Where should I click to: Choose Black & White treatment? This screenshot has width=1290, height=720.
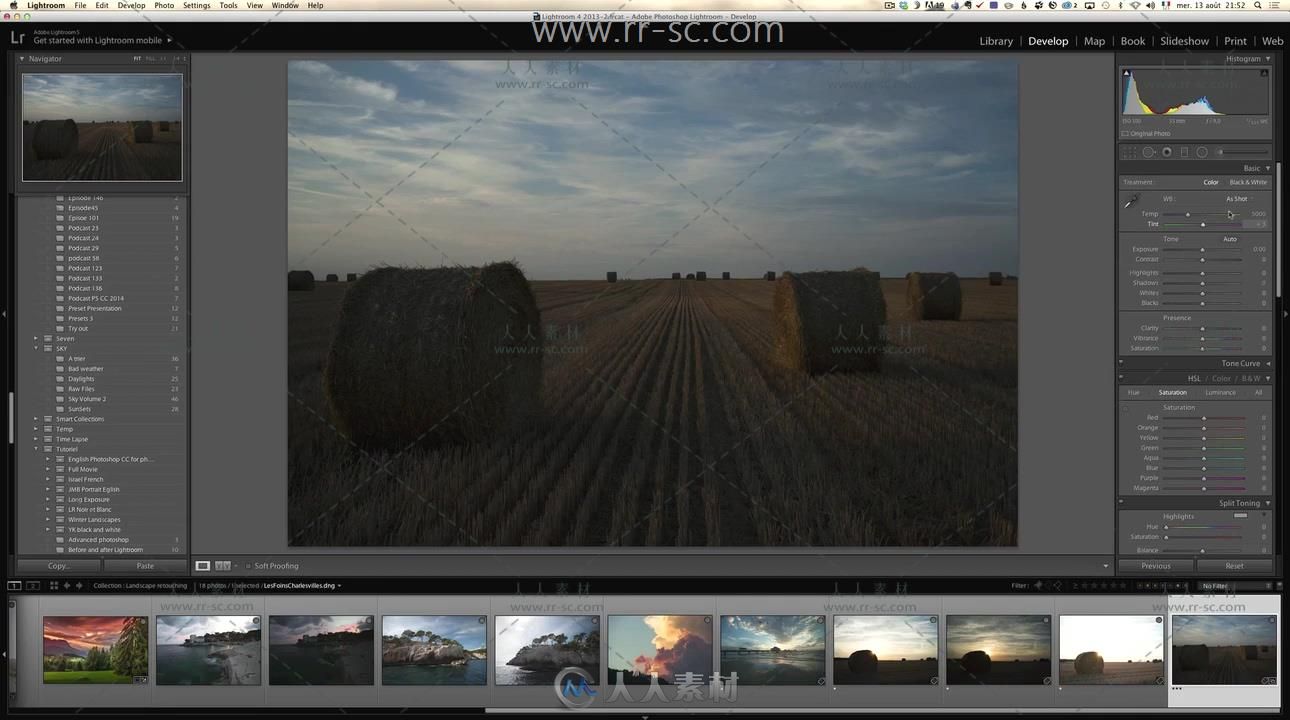point(1248,182)
